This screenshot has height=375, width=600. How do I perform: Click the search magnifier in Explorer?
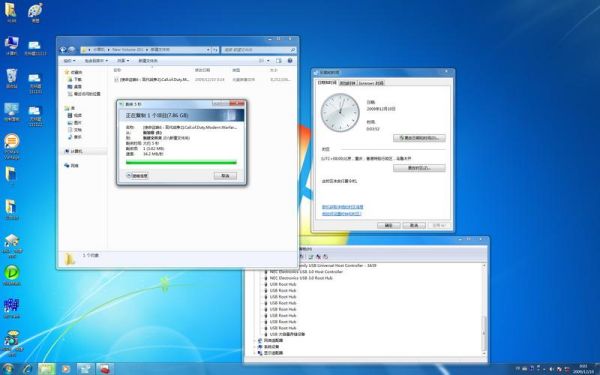coord(293,50)
